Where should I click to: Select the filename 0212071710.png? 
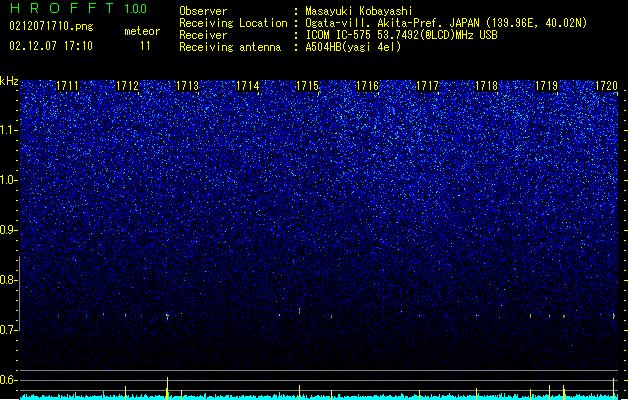pos(51,26)
